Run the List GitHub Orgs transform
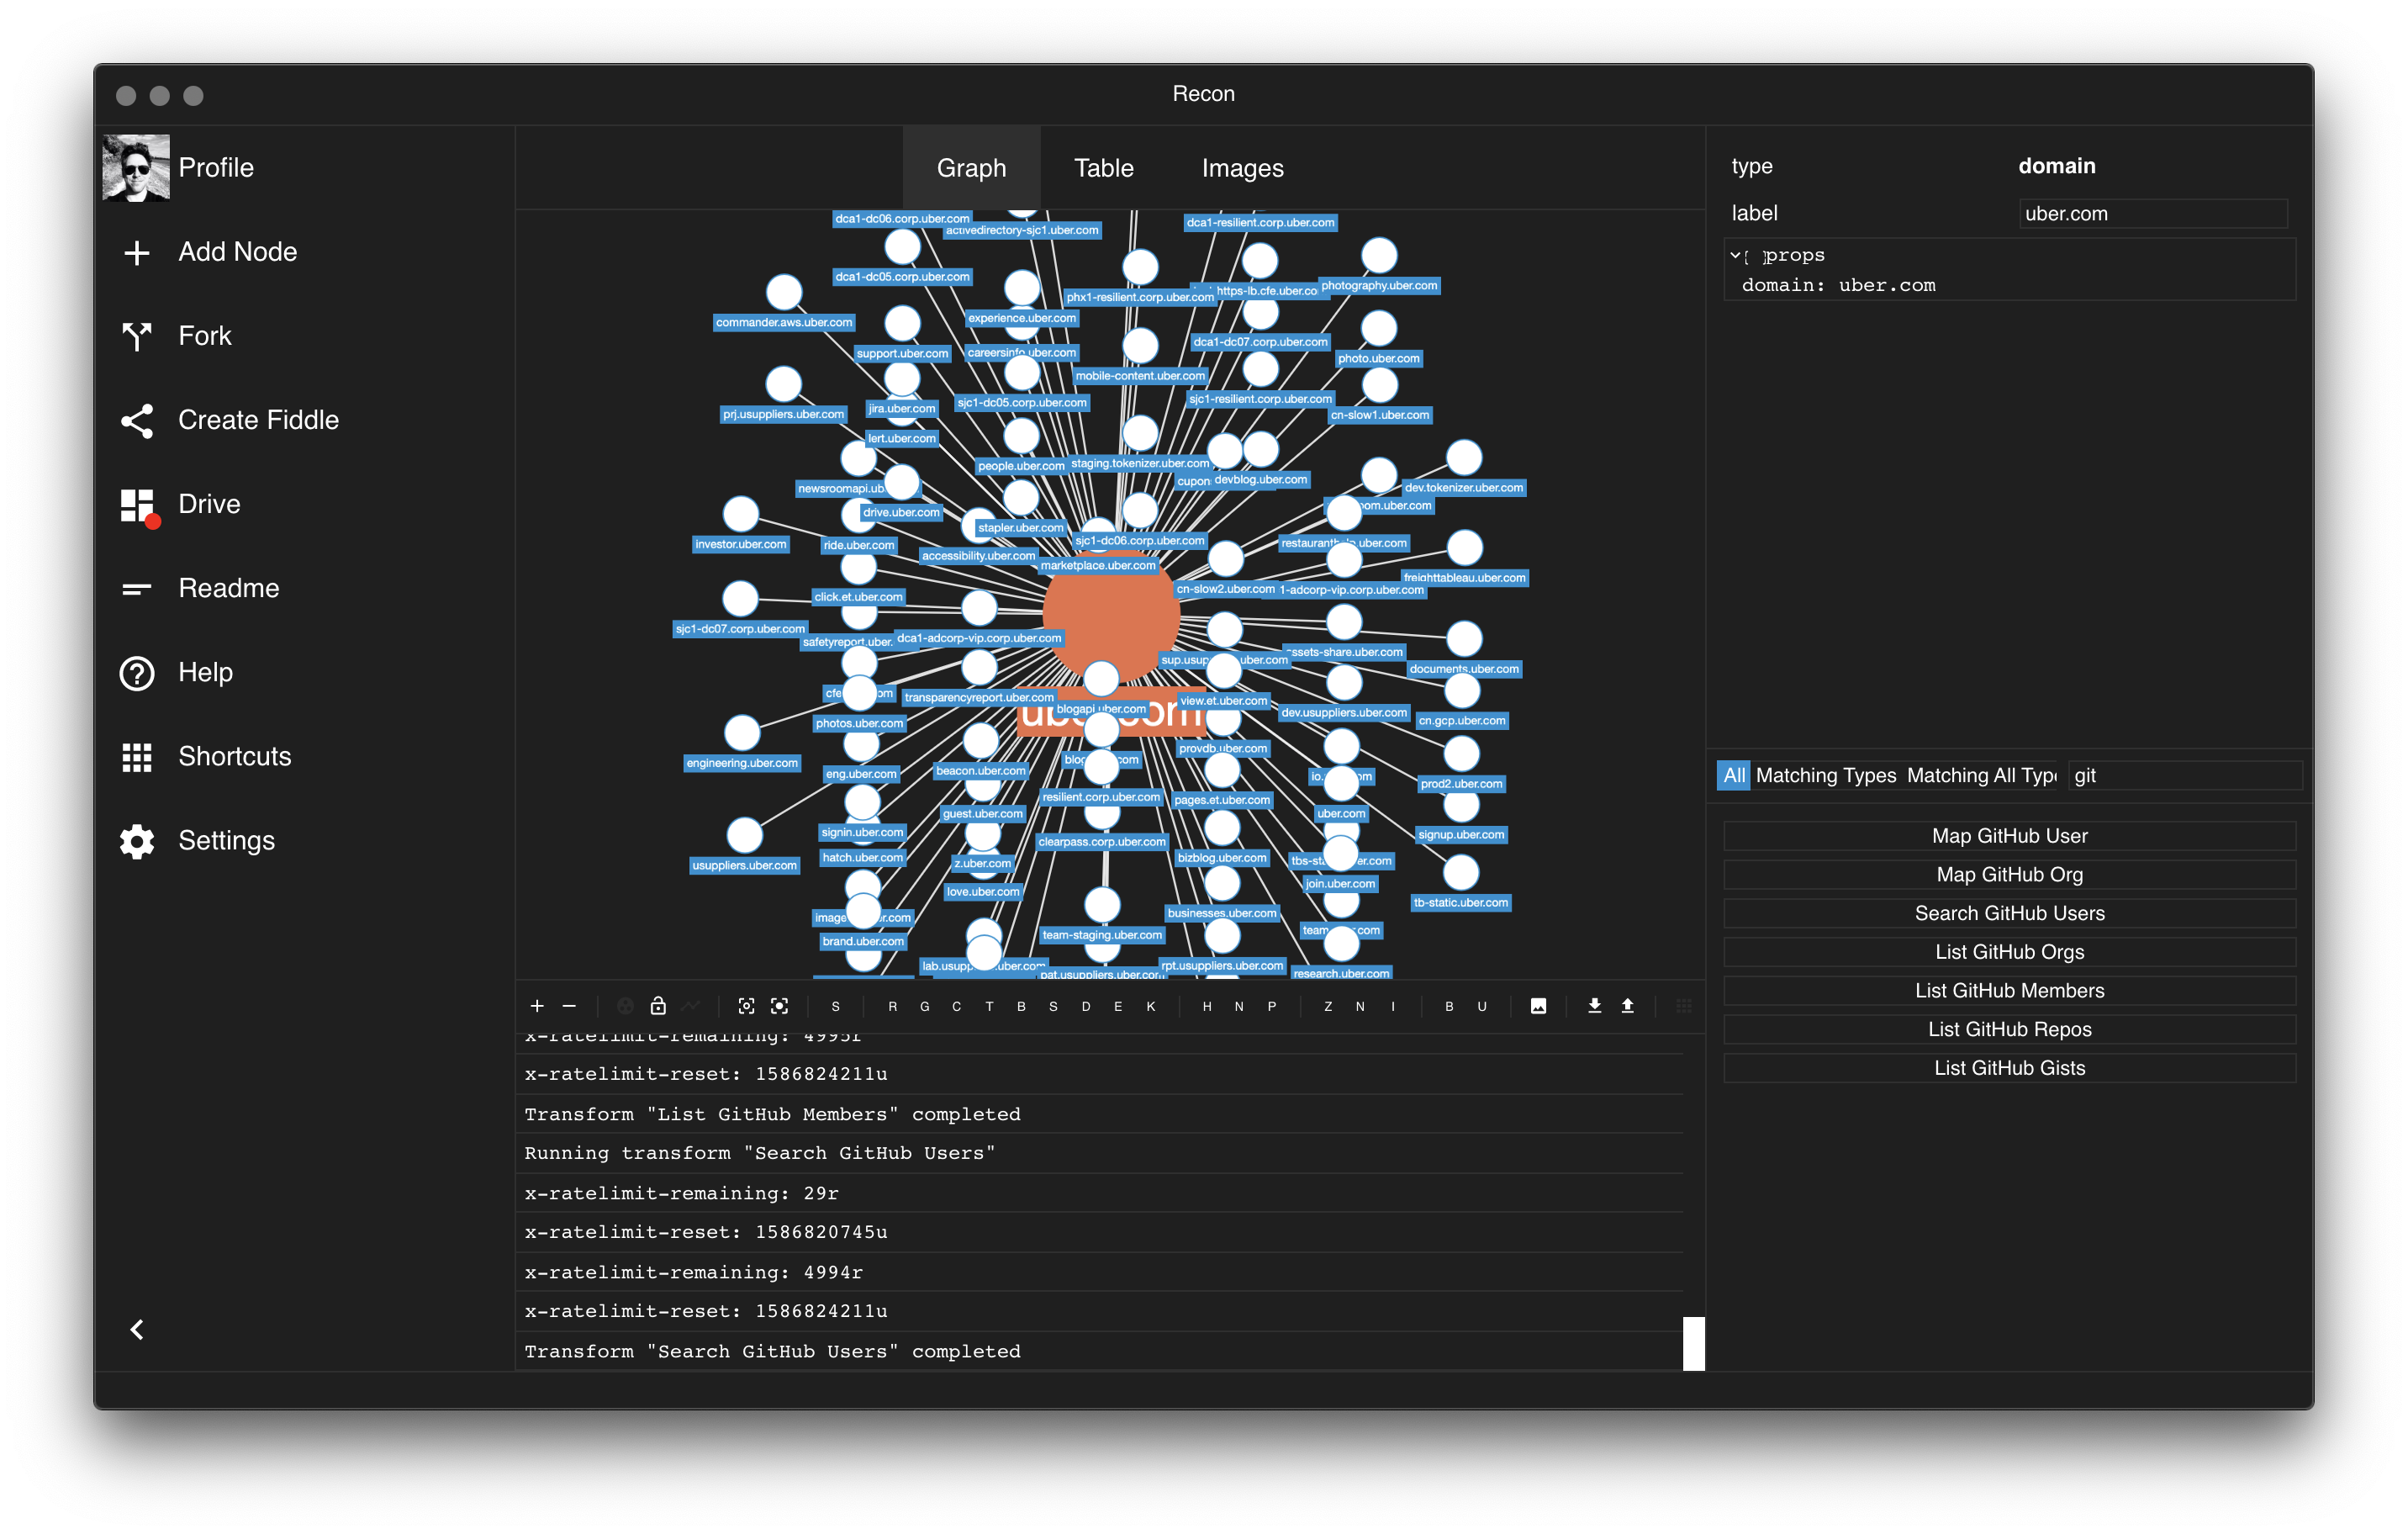2408x1534 pixels. pos(2009,952)
